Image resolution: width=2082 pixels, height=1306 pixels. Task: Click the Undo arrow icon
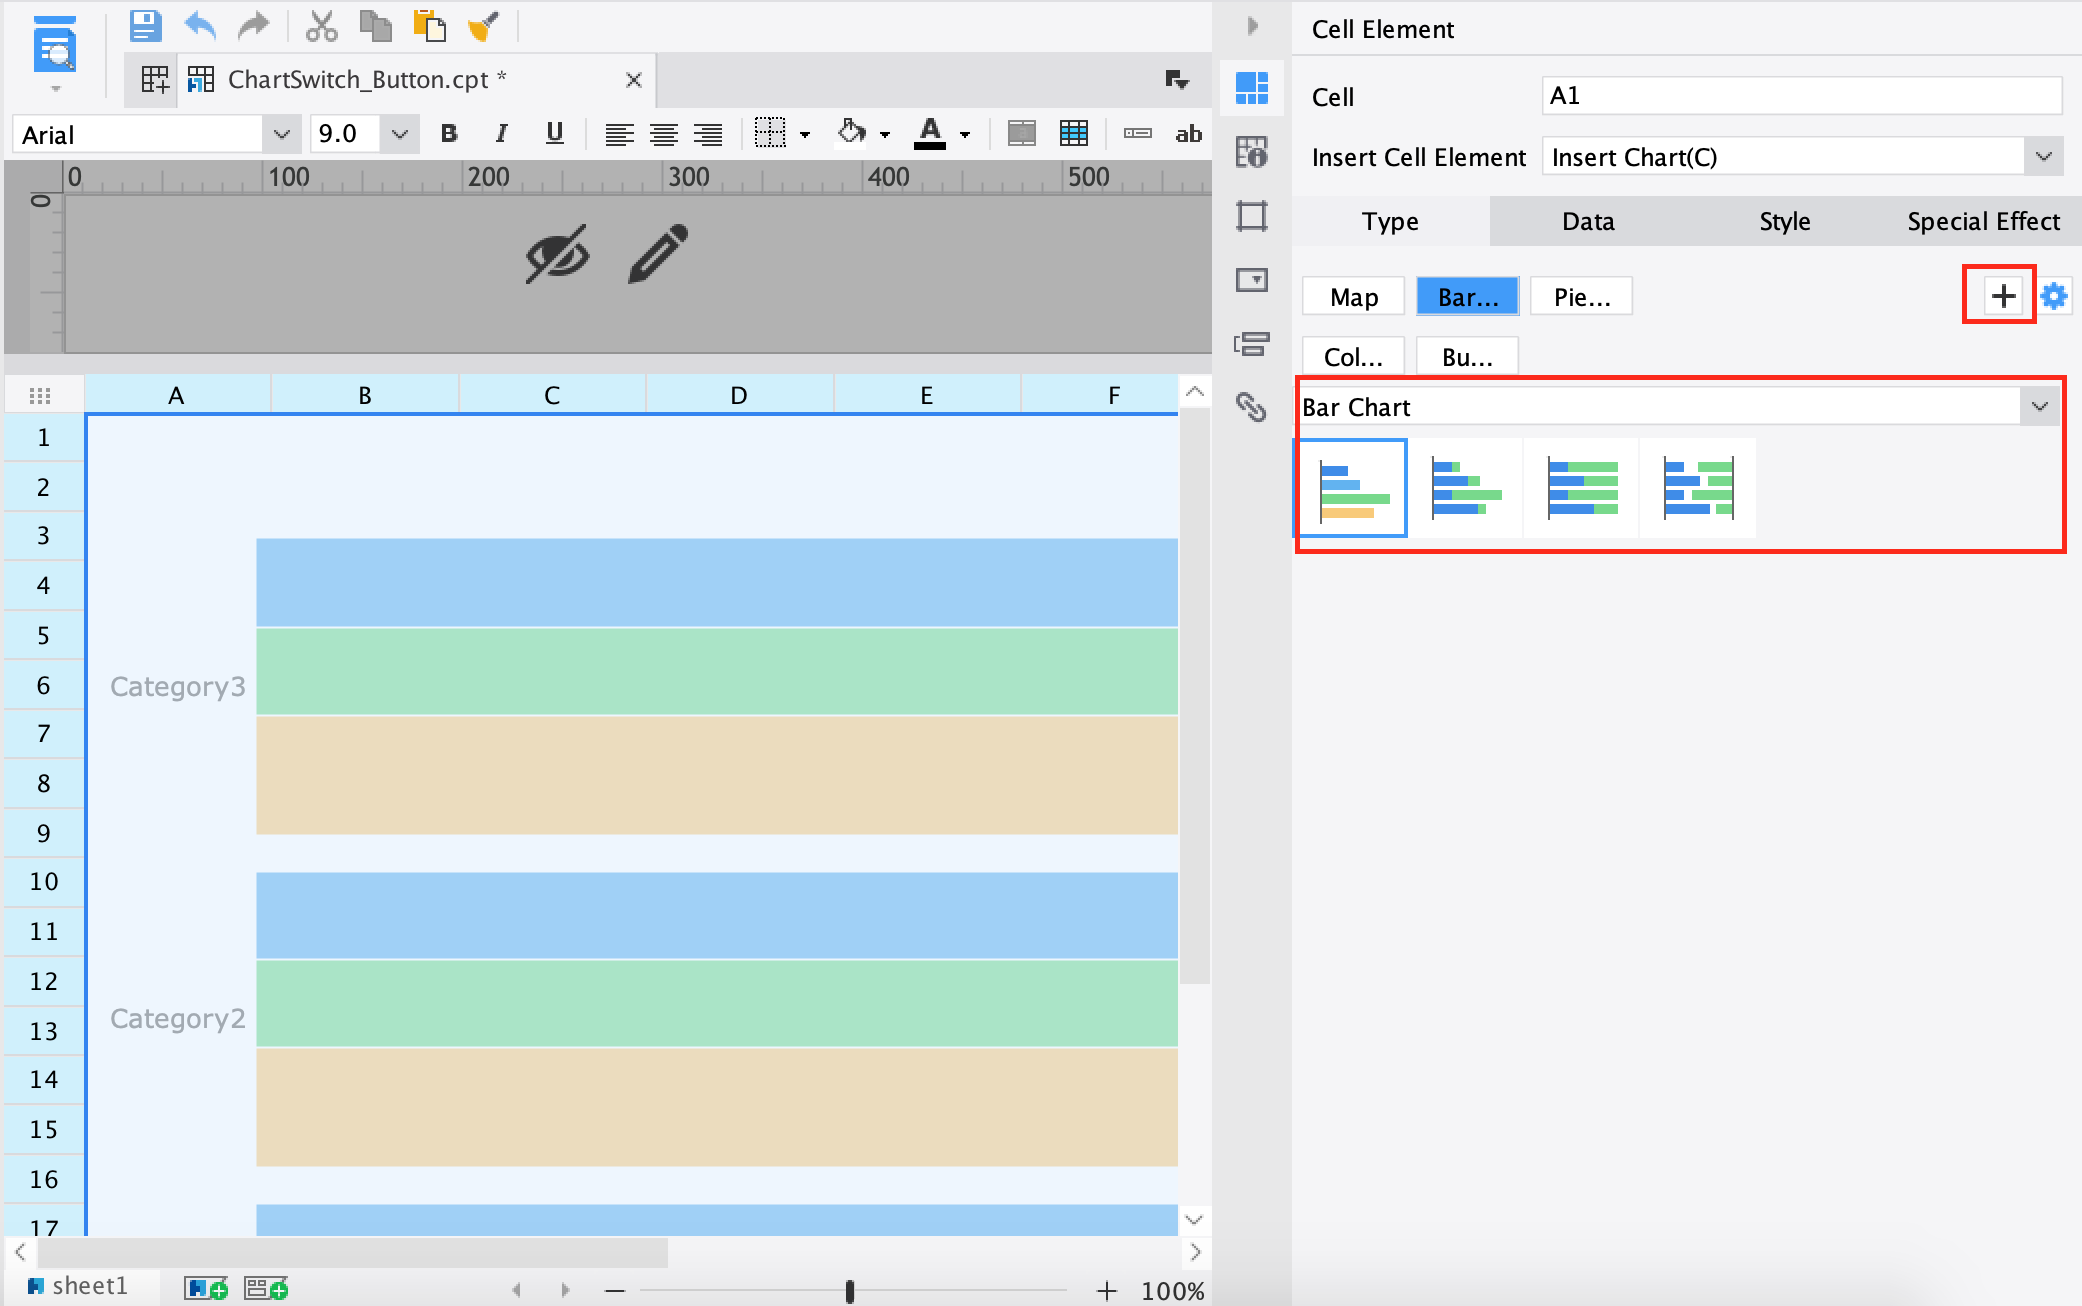pyautogui.click(x=200, y=26)
